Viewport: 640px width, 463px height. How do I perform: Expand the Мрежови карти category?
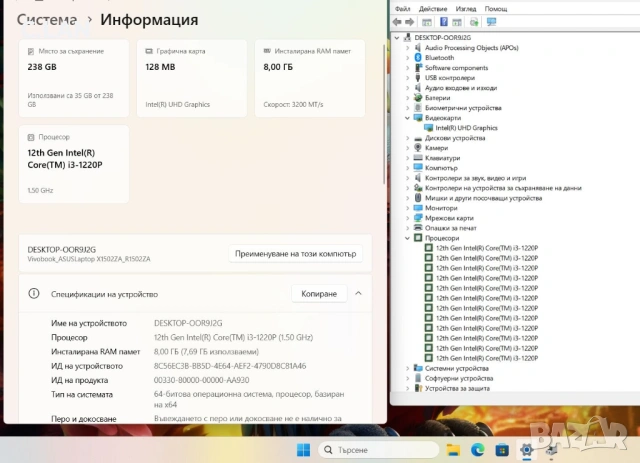point(407,218)
